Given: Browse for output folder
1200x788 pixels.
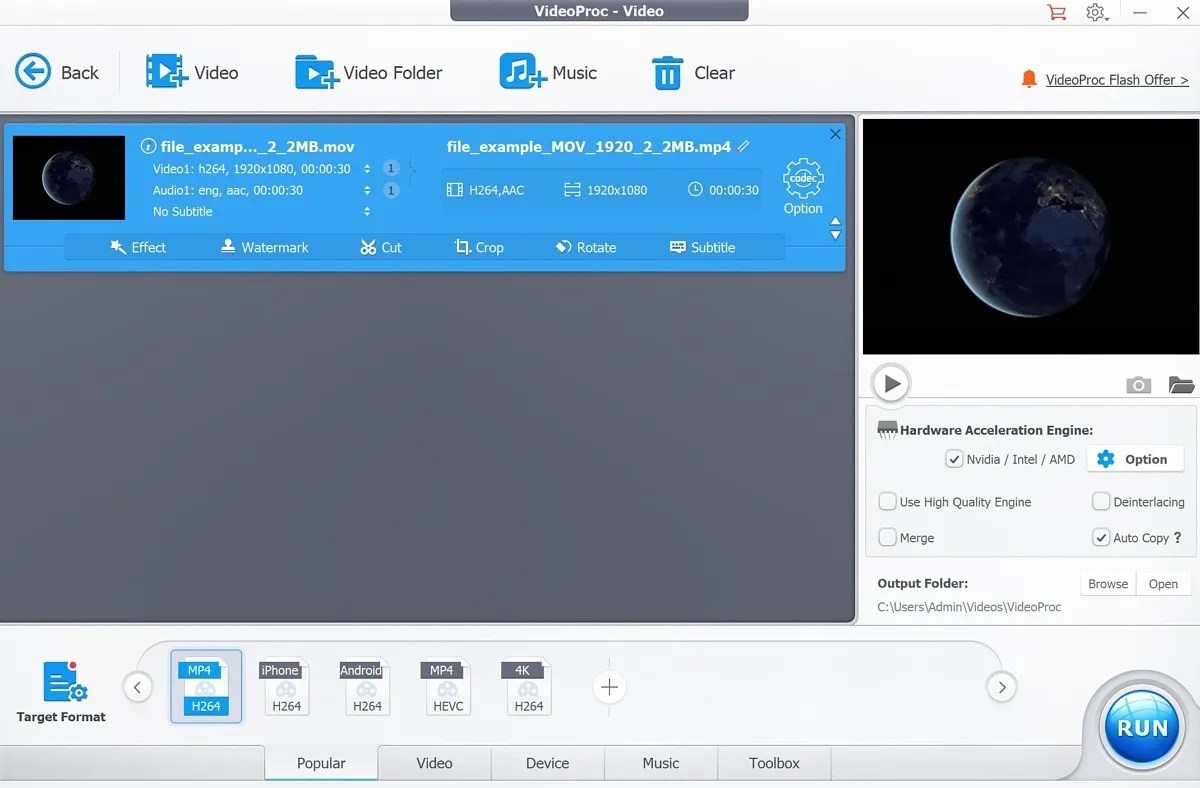Looking at the screenshot, I should 1108,584.
